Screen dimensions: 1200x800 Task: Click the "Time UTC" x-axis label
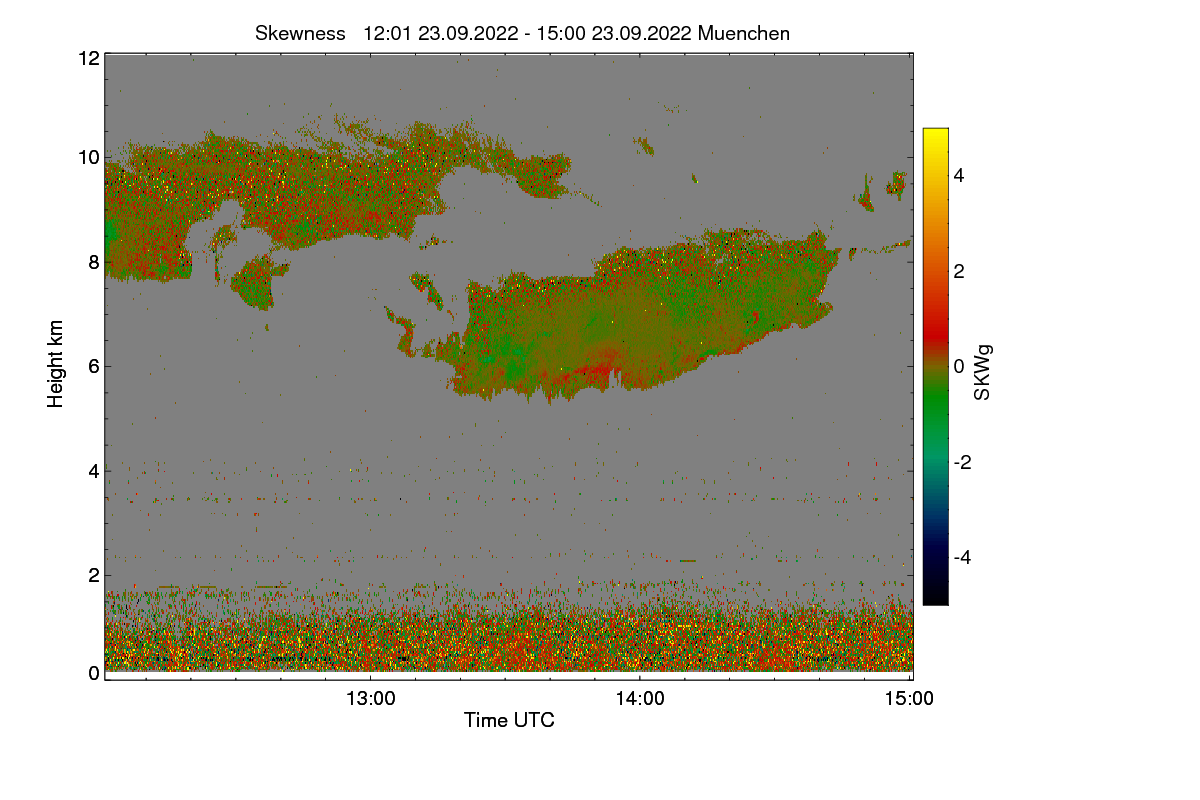click(509, 720)
